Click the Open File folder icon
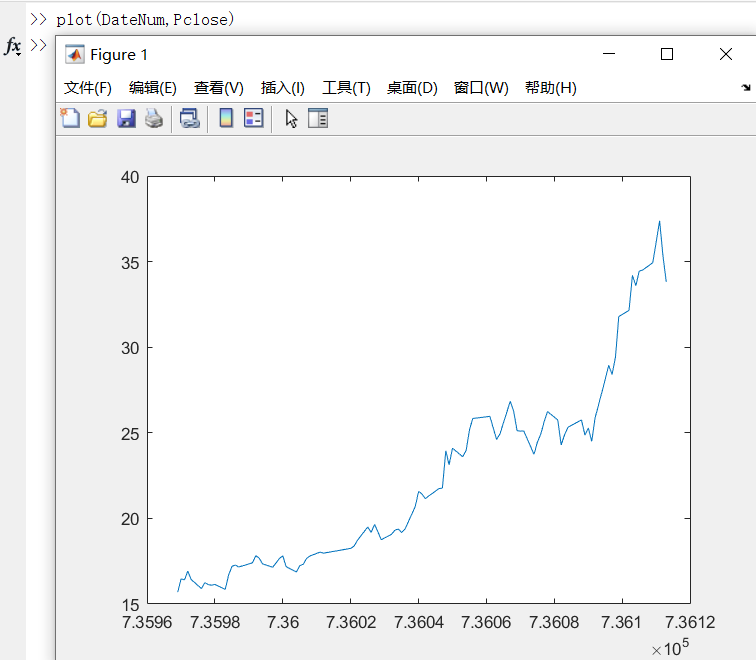Screen dimensions: 756x660 tap(97, 119)
